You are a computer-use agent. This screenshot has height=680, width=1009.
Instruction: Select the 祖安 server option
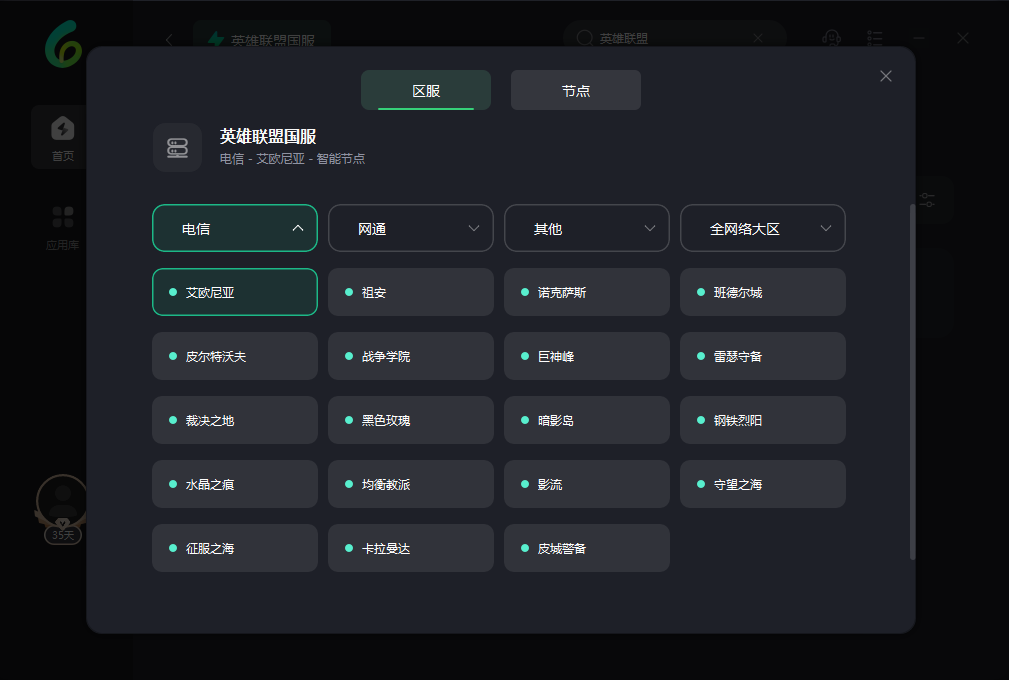click(x=411, y=292)
